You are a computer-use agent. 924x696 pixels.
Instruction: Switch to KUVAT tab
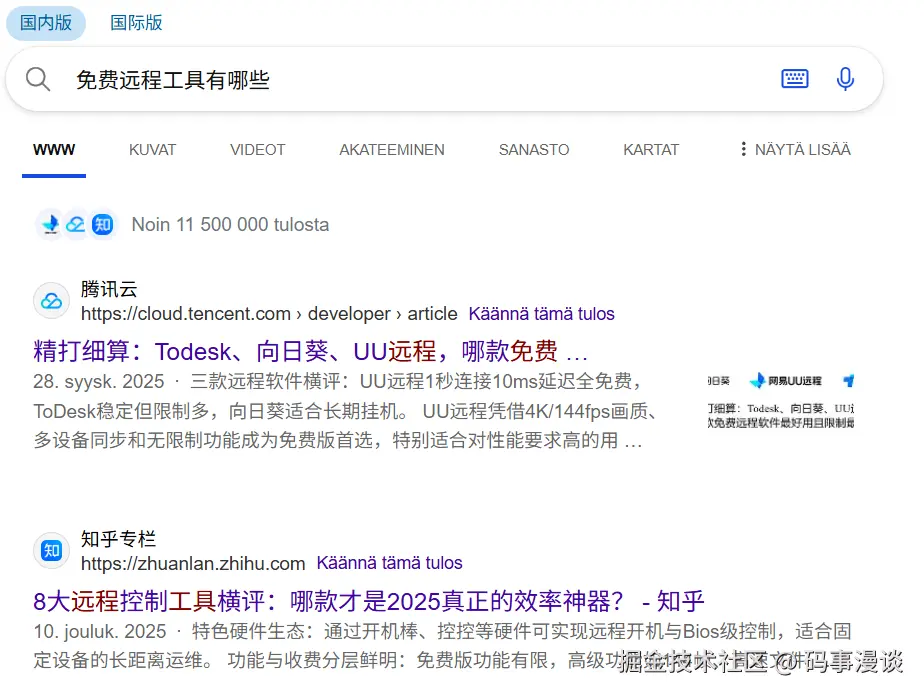152,150
